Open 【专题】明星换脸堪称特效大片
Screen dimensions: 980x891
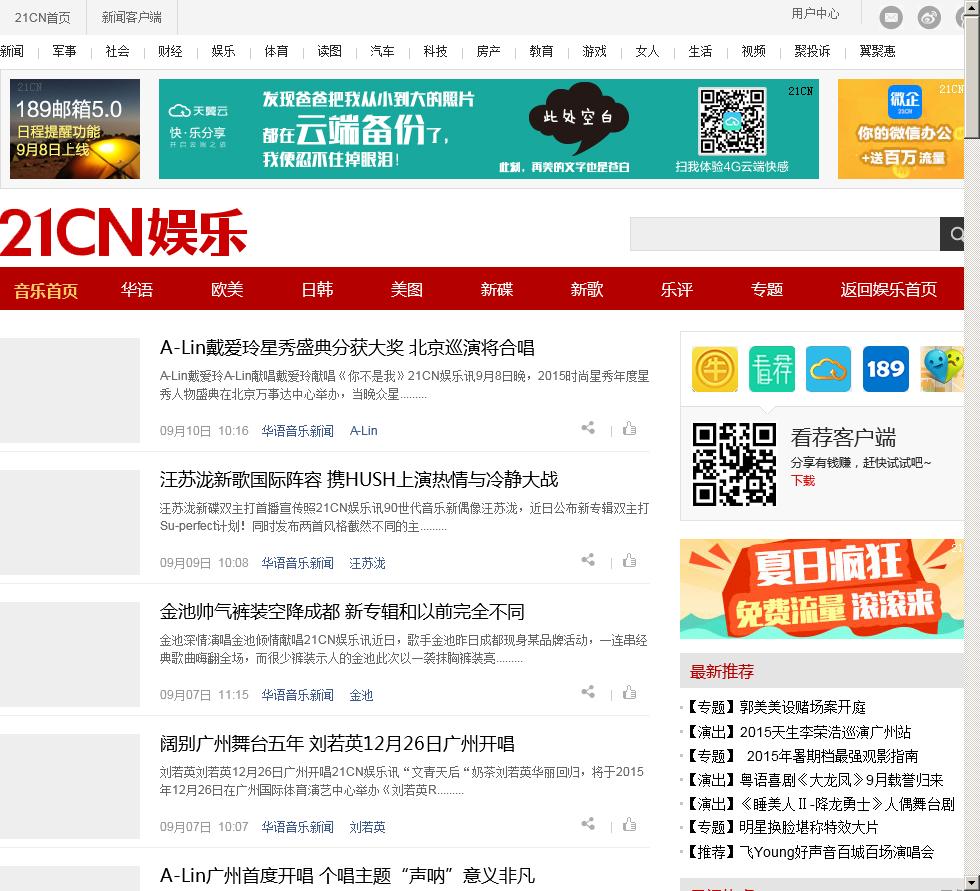coord(782,827)
